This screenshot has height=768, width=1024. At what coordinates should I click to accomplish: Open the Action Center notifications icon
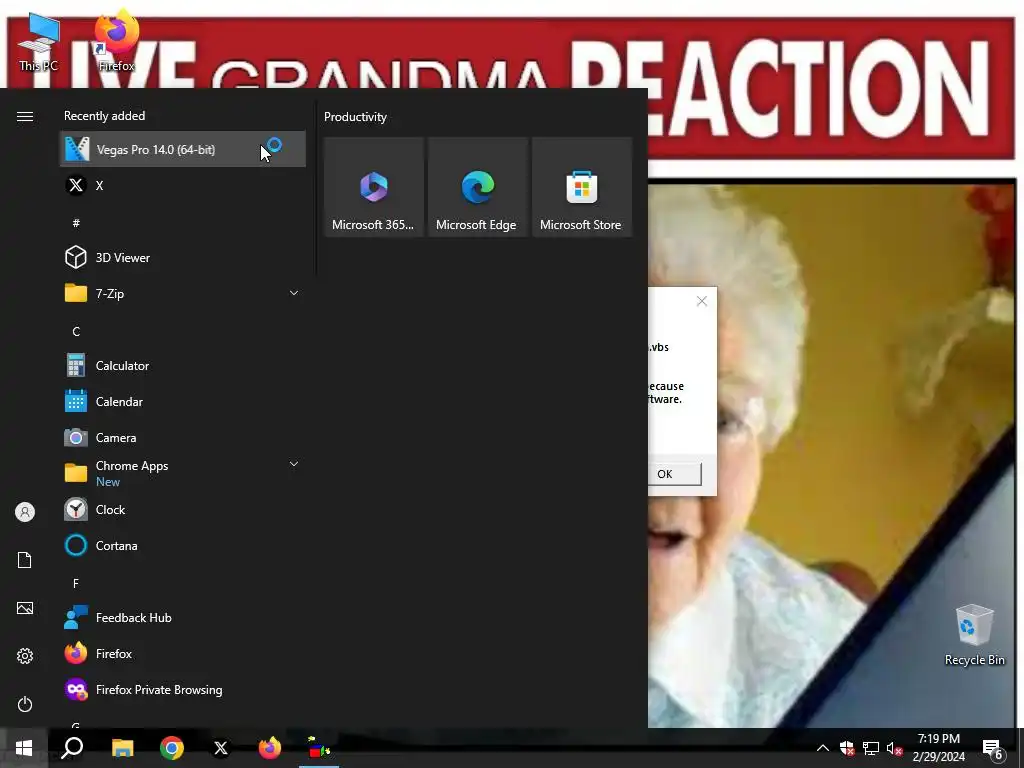(x=993, y=748)
